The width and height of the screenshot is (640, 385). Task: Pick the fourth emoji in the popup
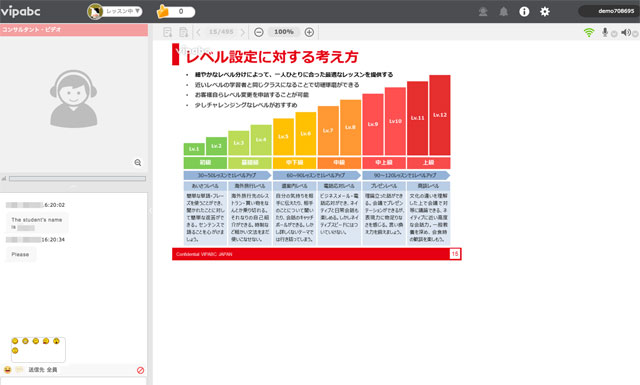click(x=46, y=341)
